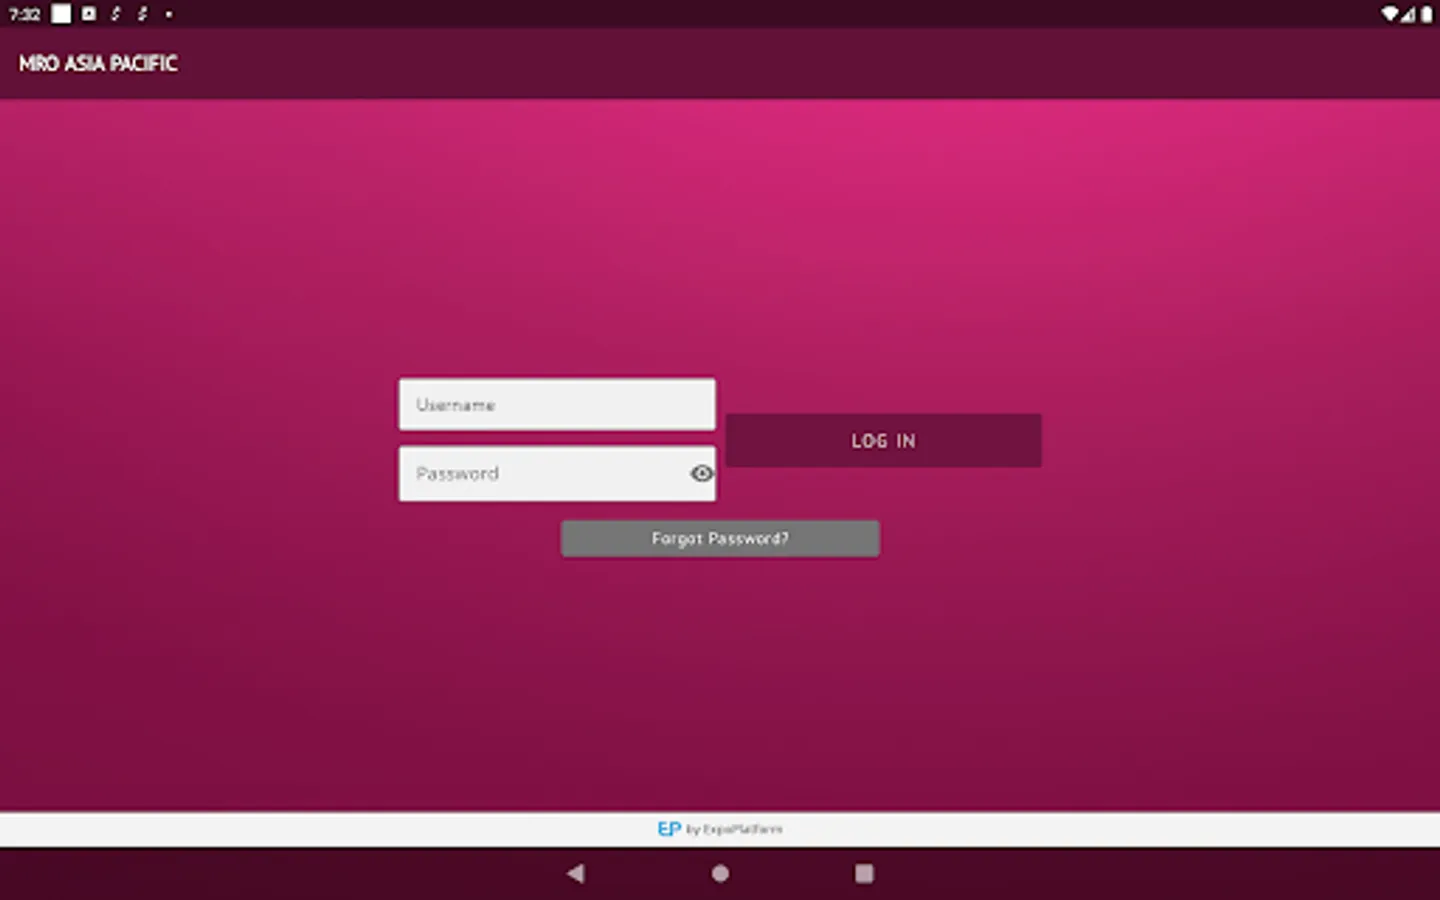This screenshot has width=1440, height=900.
Task: Focus the Username input field
Action: (557, 404)
